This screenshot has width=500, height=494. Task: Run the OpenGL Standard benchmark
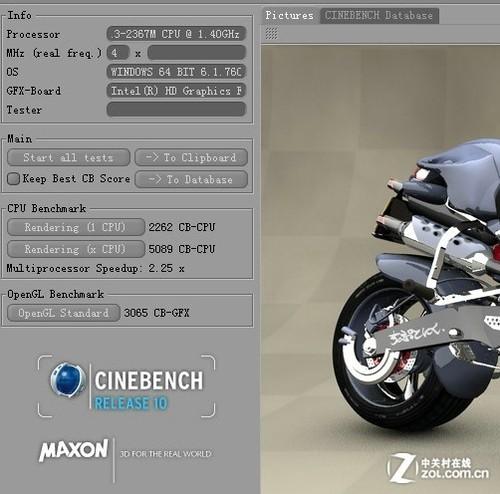pos(63,313)
